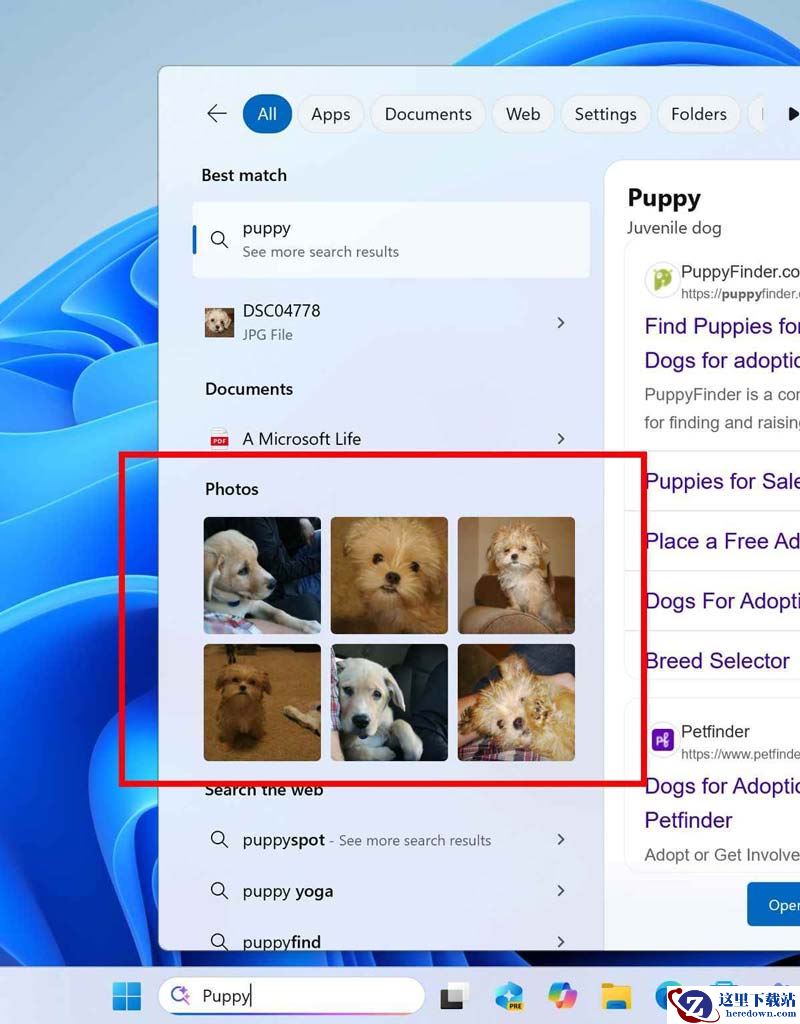The width and height of the screenshot is (800, 1024).
Task: Expand A Microsoft Life result chevron
Action: (560, 439)
